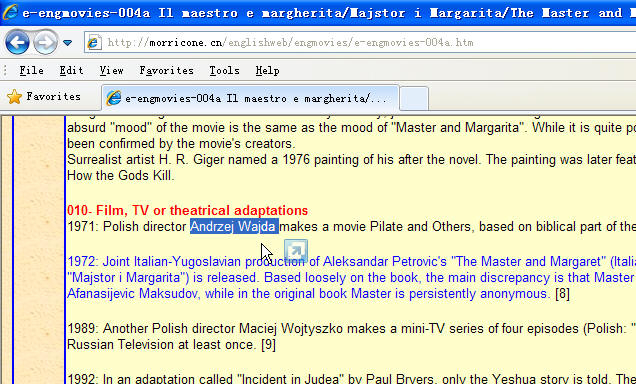This screenshot has width=636, height=384.
Task: Click the blue 1972 Joint Italian-Yugoslavian paragraph
Action: coord(351,277)
